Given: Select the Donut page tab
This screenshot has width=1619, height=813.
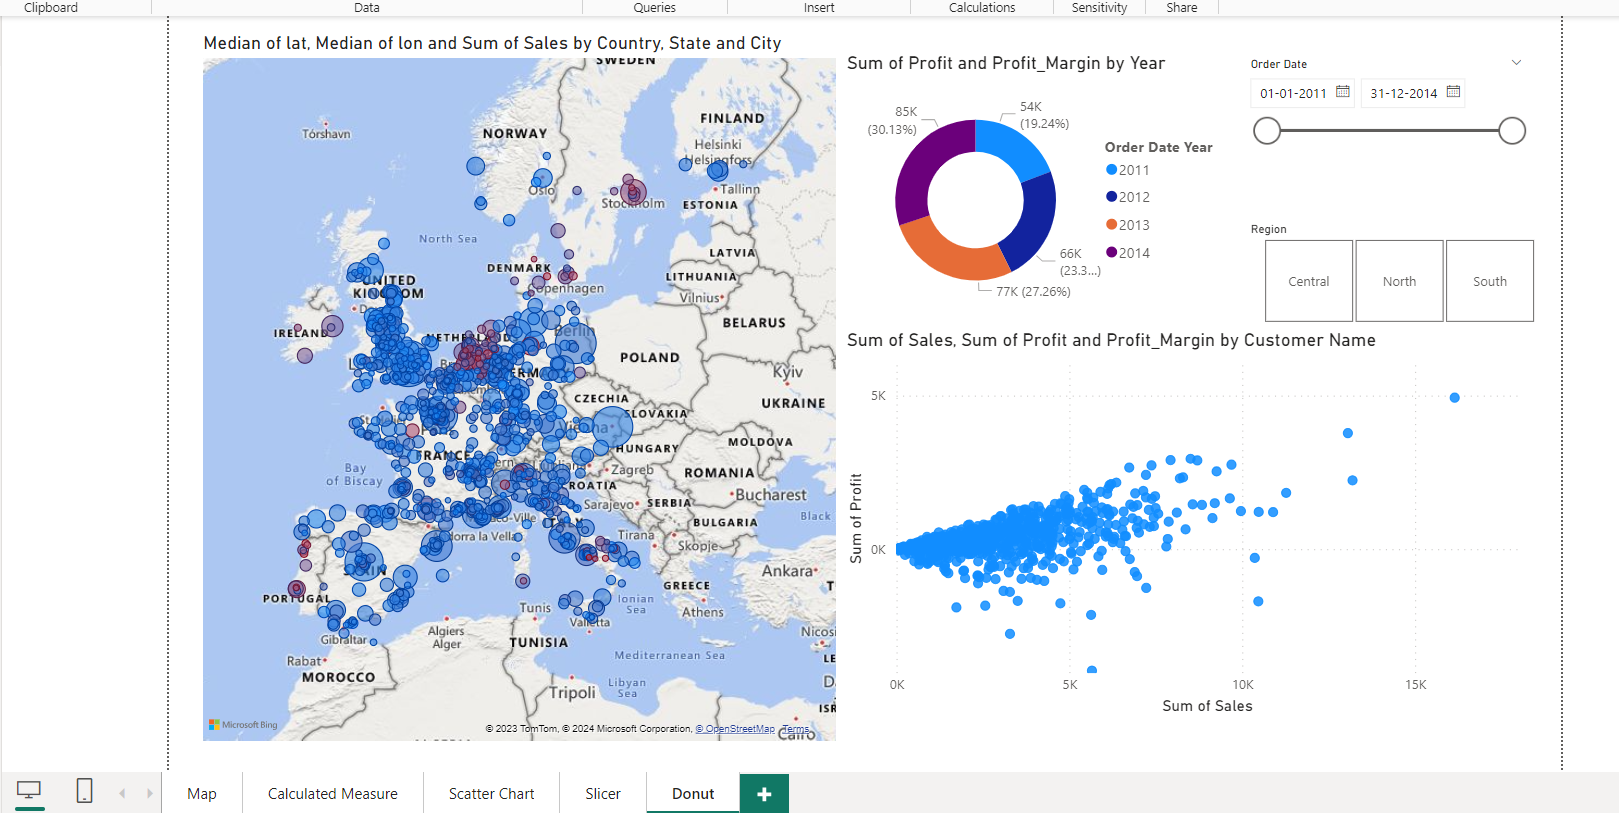Looking at the screenshot, I should coord(693,794).
